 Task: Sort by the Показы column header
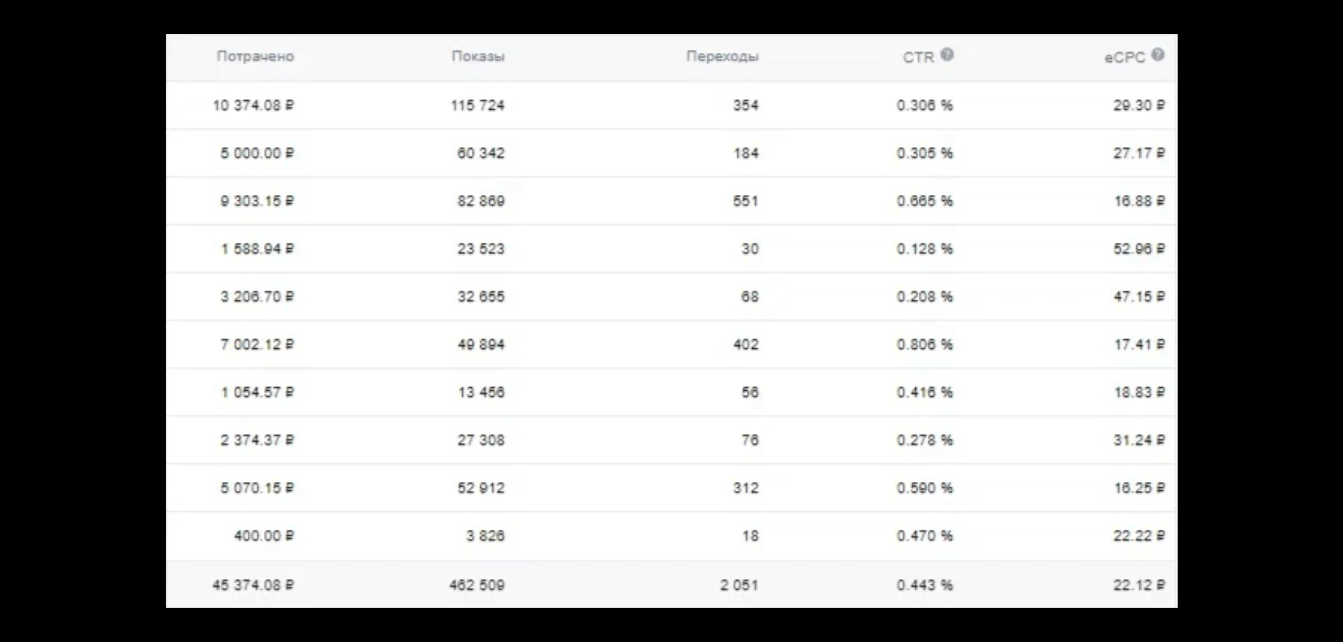478,57
